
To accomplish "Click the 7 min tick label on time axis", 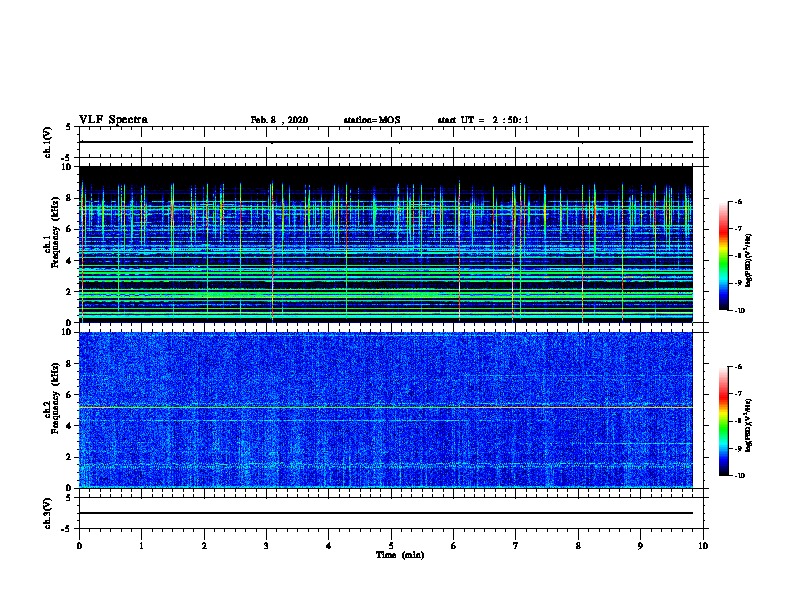I will 516,546.
